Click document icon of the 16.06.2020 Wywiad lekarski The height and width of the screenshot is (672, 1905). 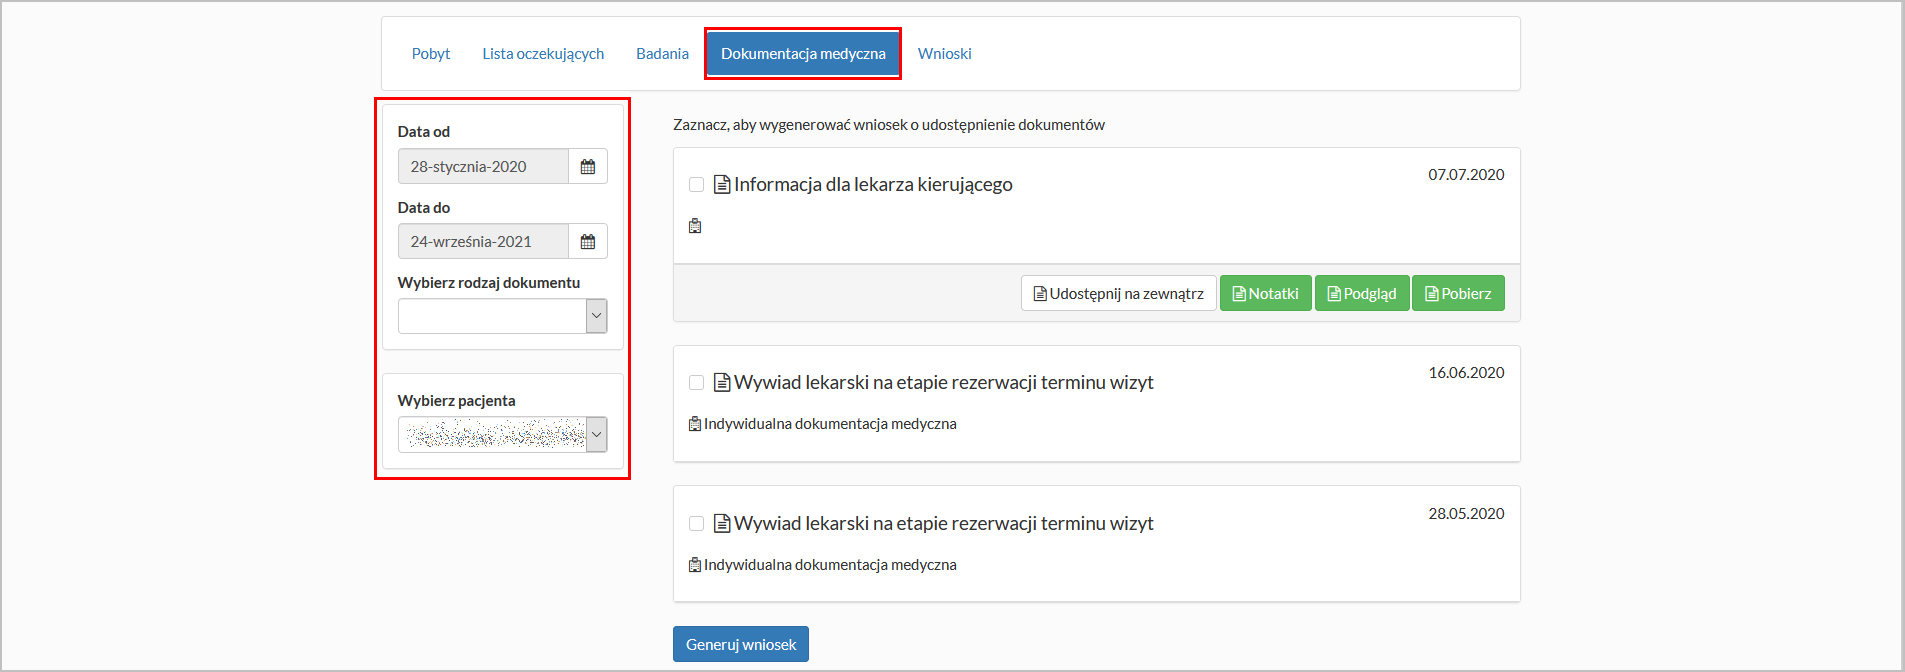722,383
